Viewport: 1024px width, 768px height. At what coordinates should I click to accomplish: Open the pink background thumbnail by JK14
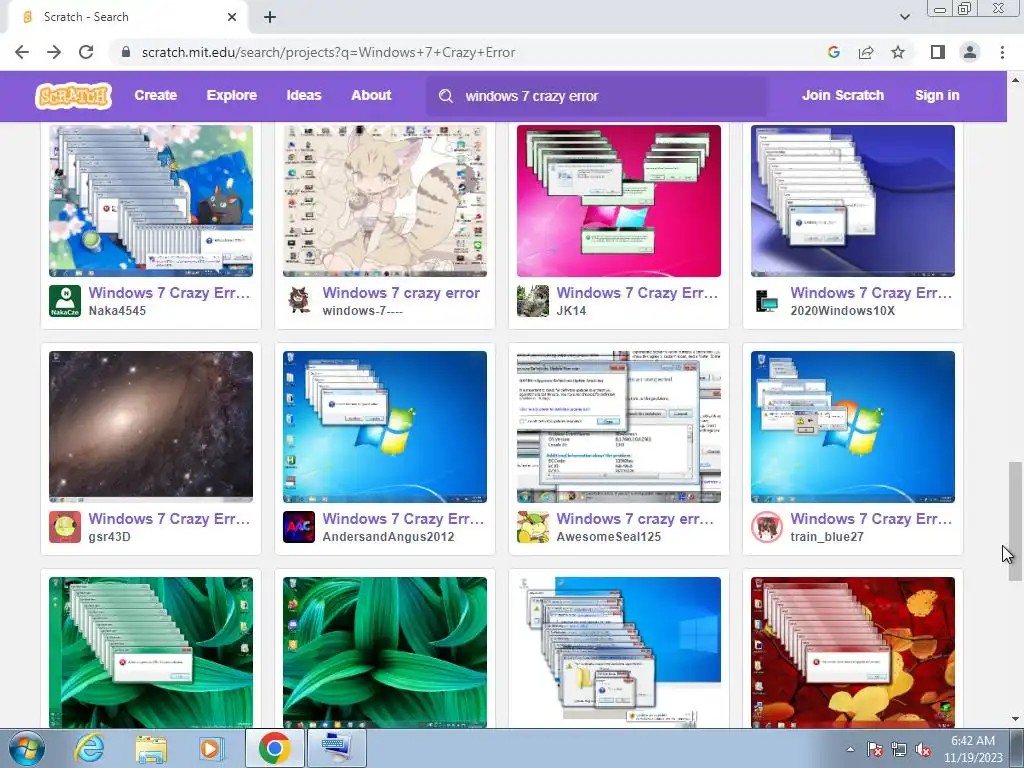[618, 200]
